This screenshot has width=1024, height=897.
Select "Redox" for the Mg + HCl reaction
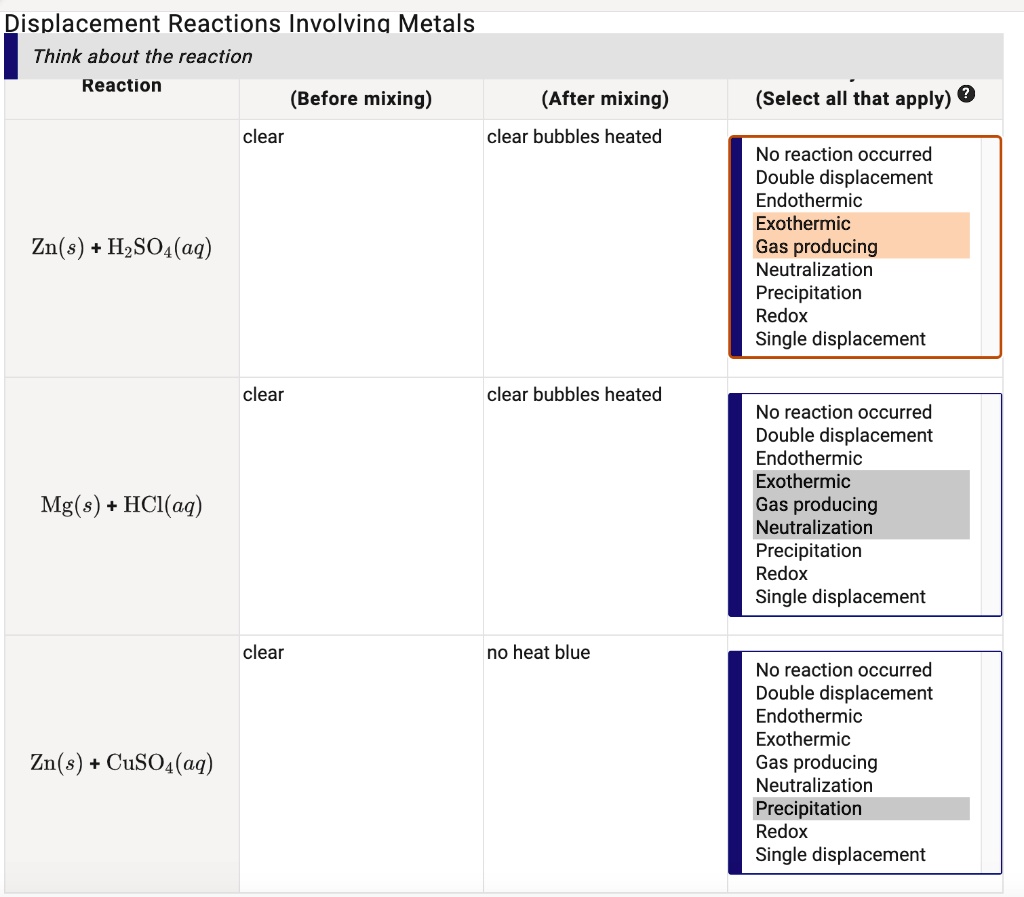coord(782,574)
